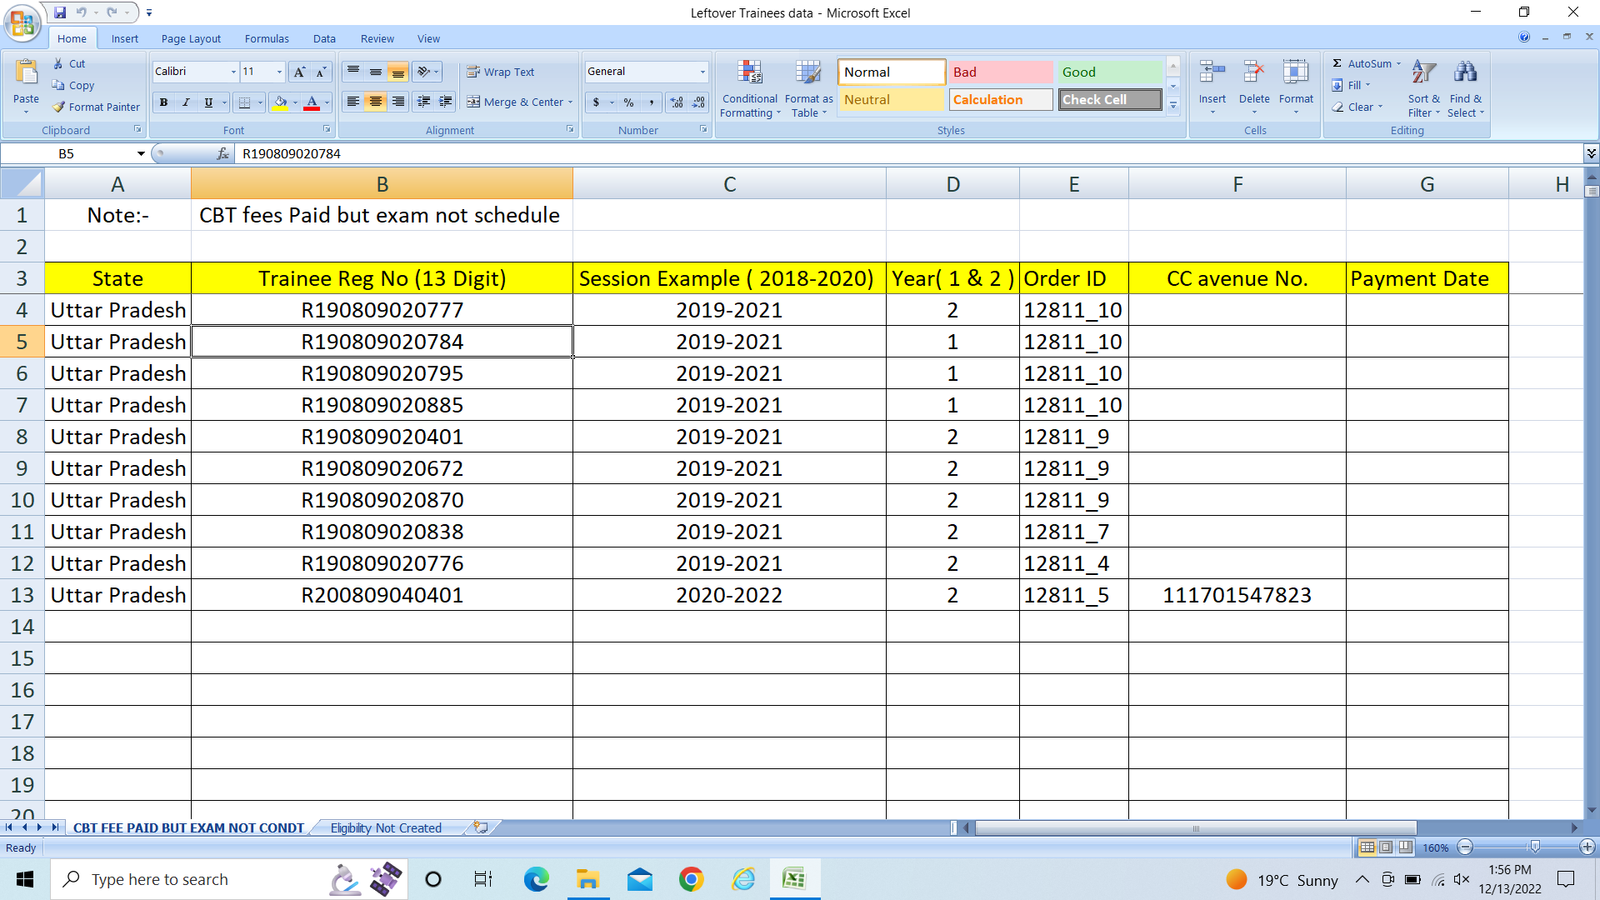Click the Paste icon in Clipboard group
This screenshot has height=900, width=1600.
26,74
